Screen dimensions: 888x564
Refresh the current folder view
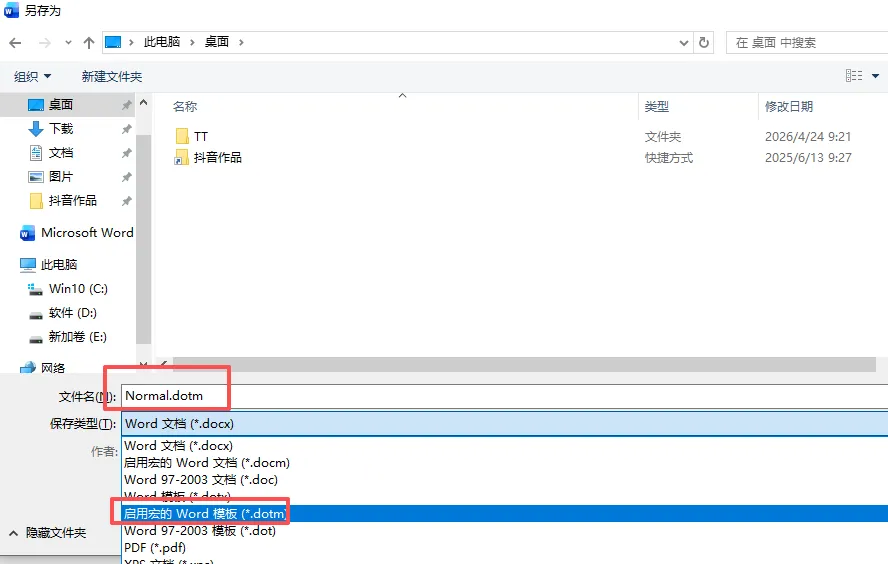tap(703, 42)
